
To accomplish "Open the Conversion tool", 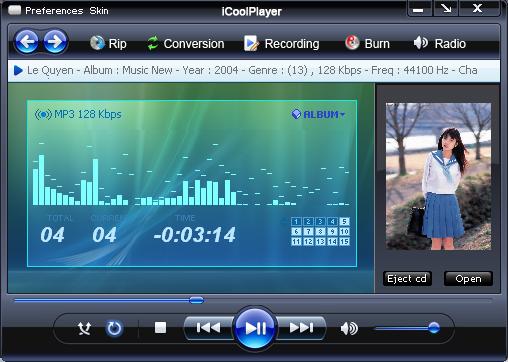I will click(186, 44).
